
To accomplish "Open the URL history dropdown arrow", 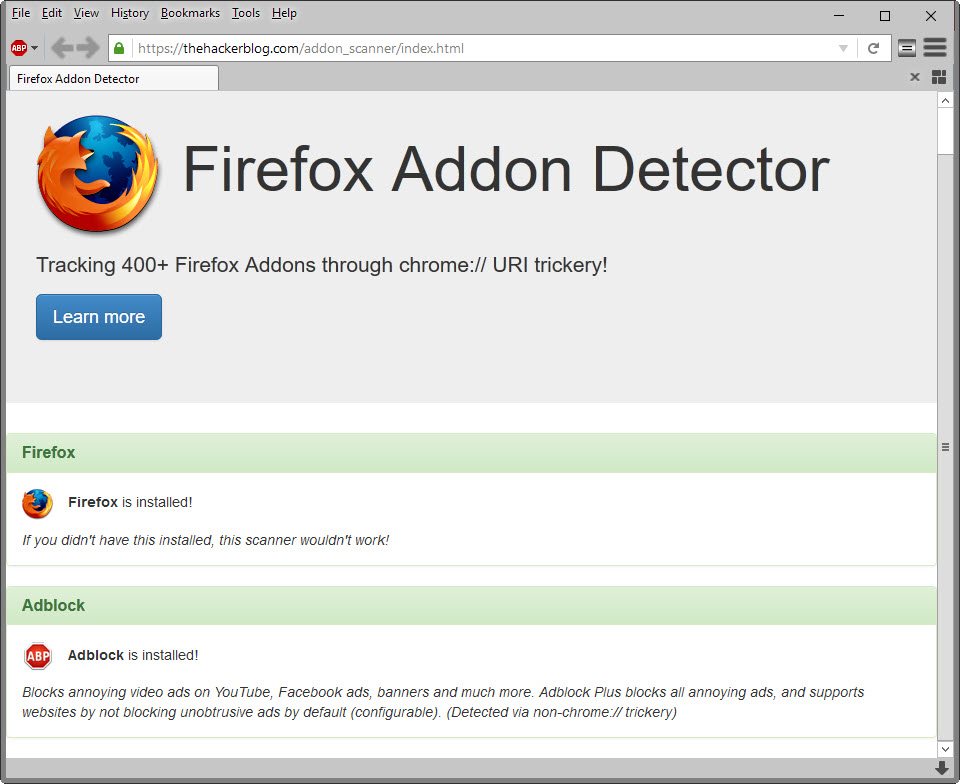I will [843, 48].
